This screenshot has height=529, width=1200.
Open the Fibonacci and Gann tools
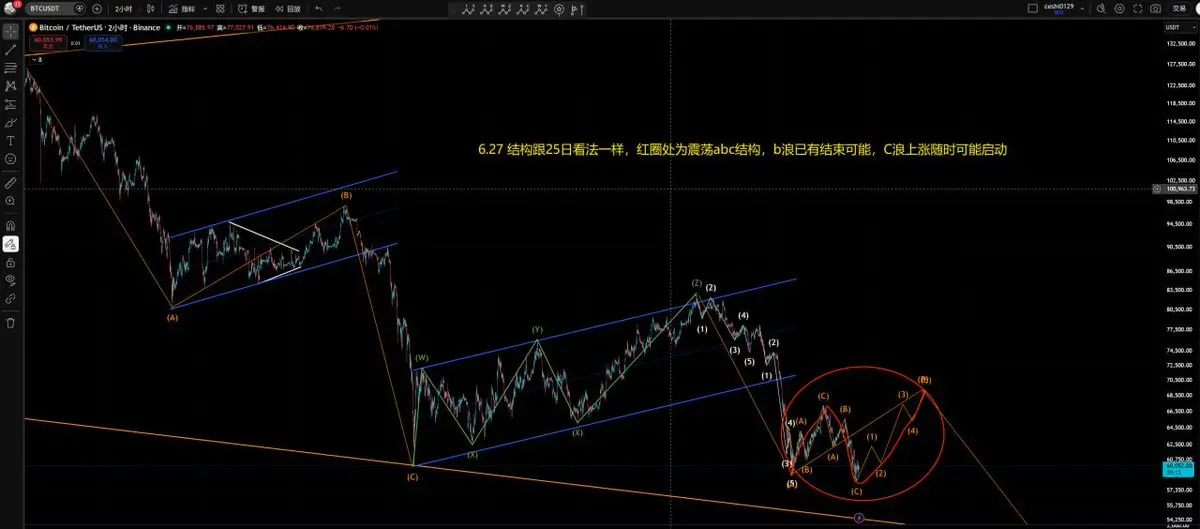[x=11, y=68]
